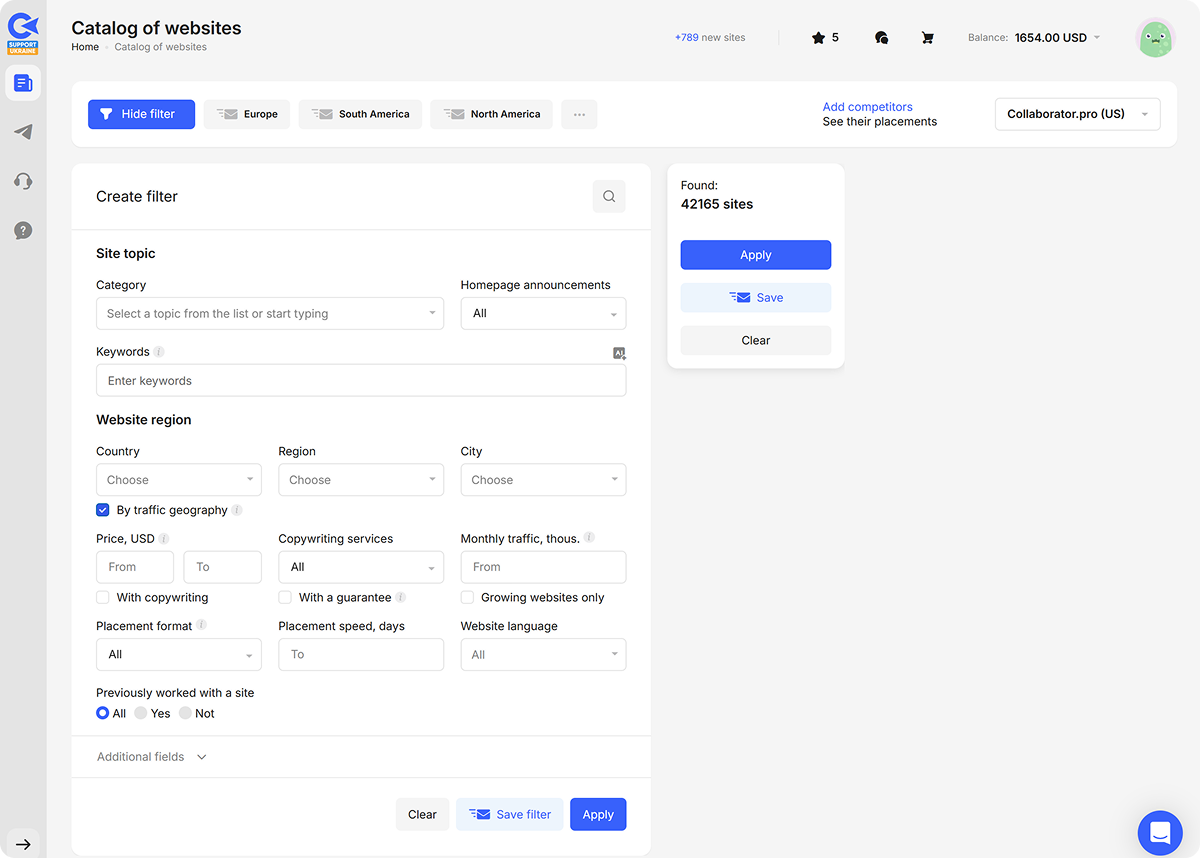
Task: Click the AI keyword generator icon
Action: point(620,353)
